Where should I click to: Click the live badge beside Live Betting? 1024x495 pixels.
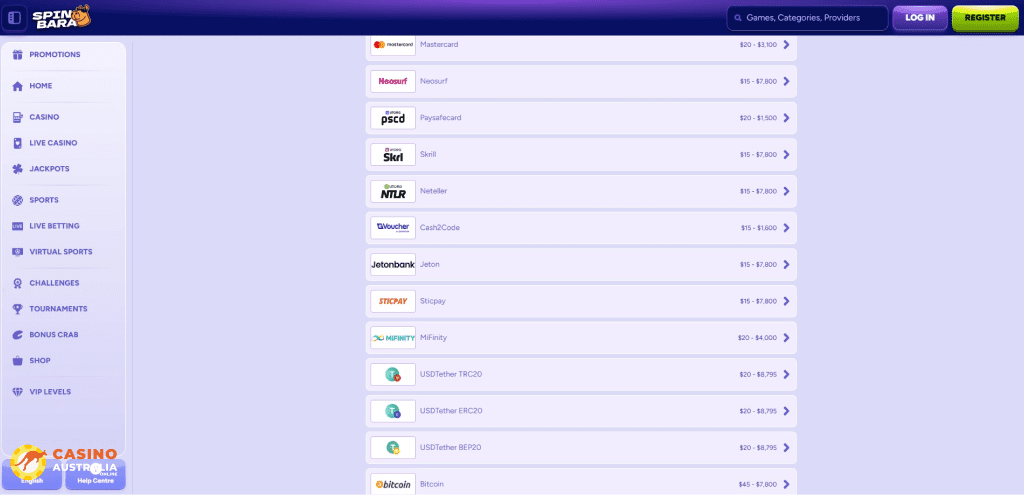18,226
